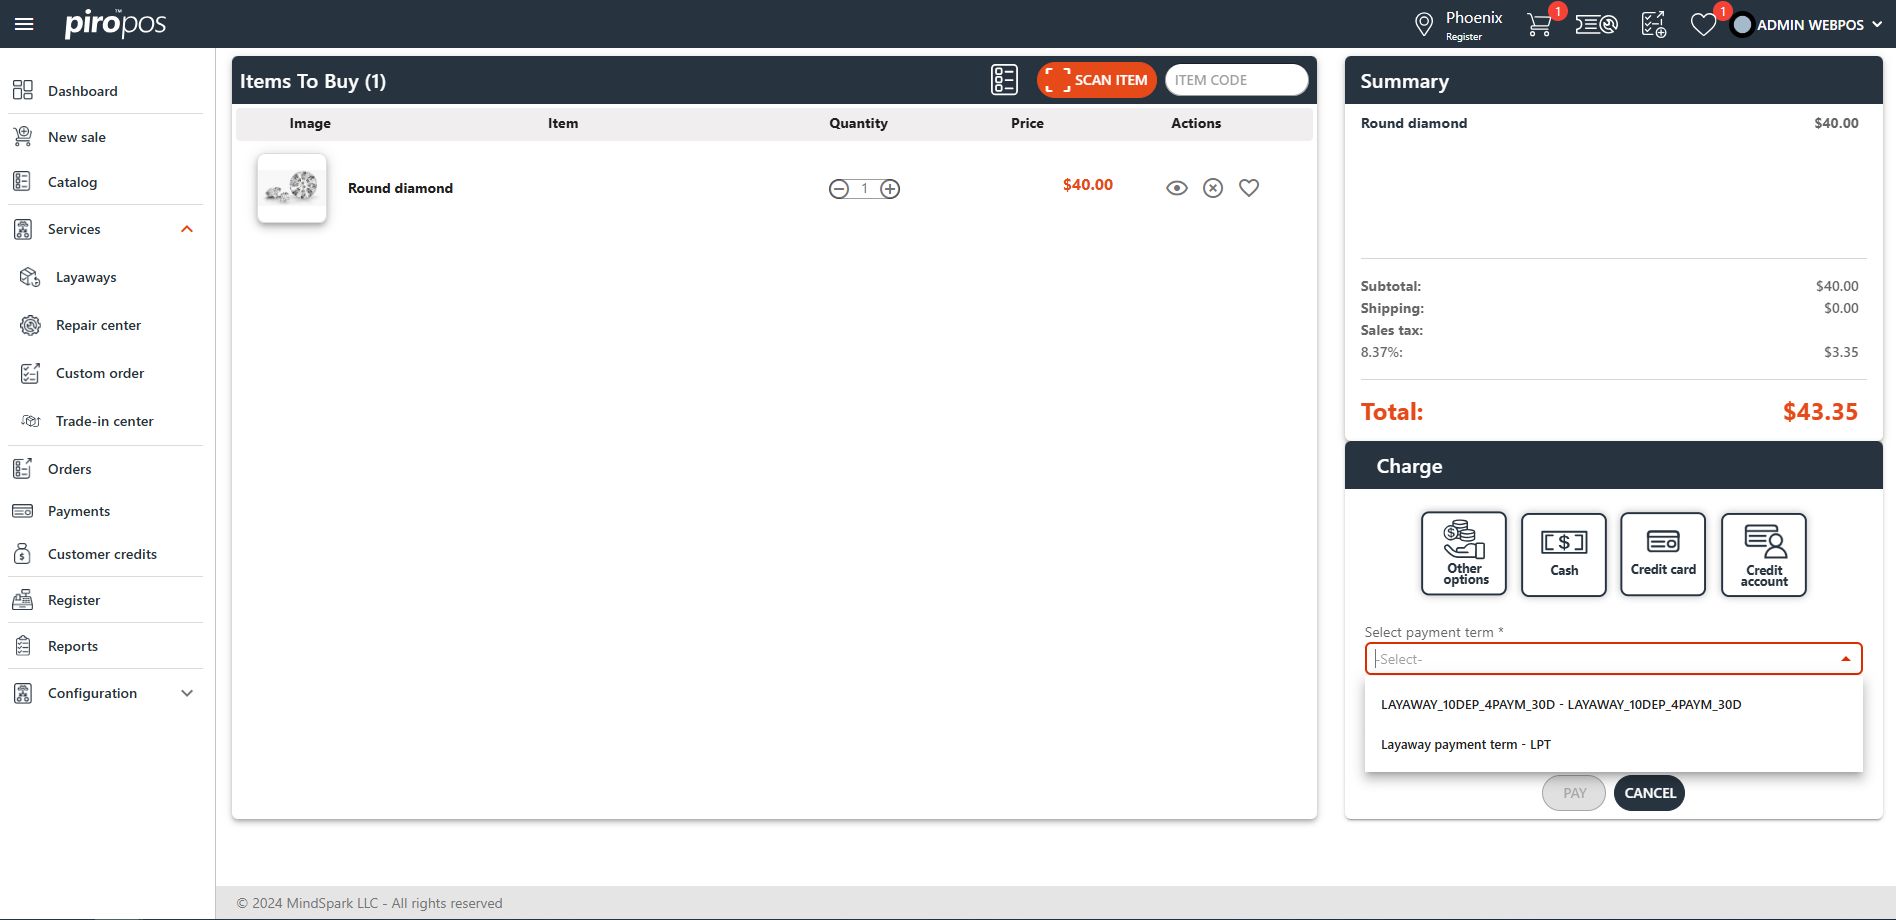Remove Round diamond with the X icon
The image size is (1896, 920).
tap(1212, 188)
